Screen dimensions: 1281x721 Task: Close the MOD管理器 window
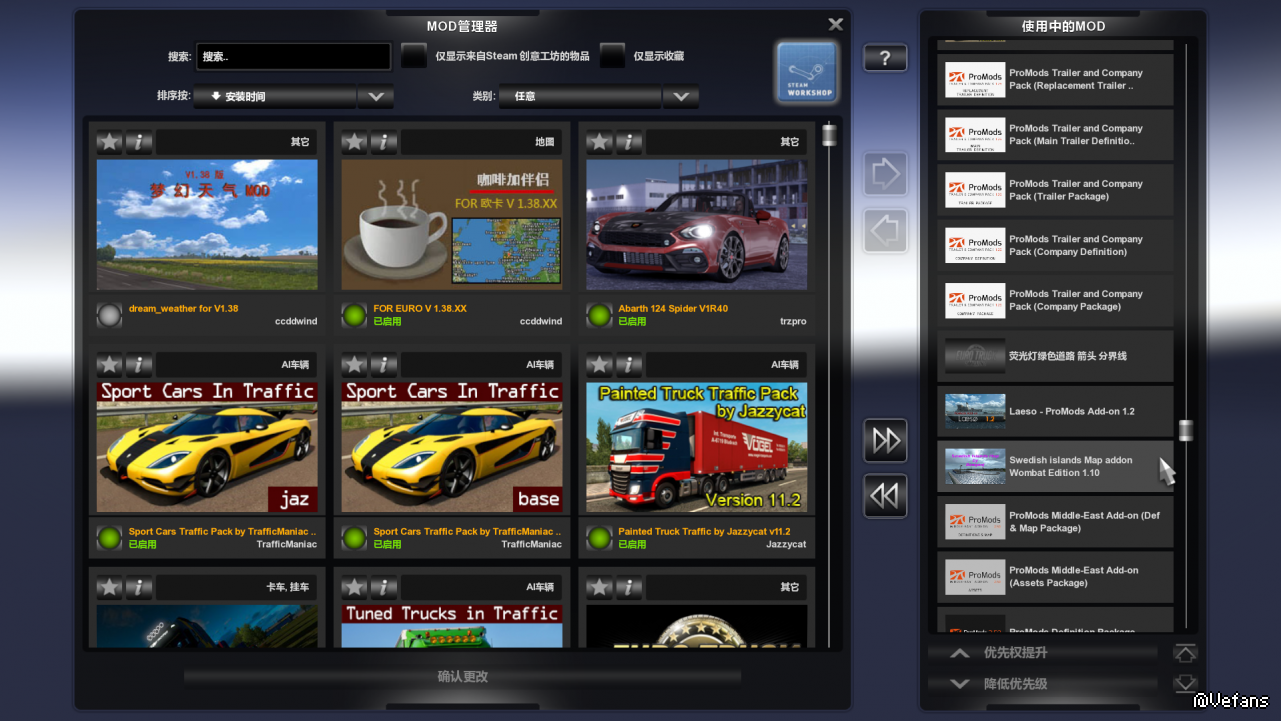[836, 24]
